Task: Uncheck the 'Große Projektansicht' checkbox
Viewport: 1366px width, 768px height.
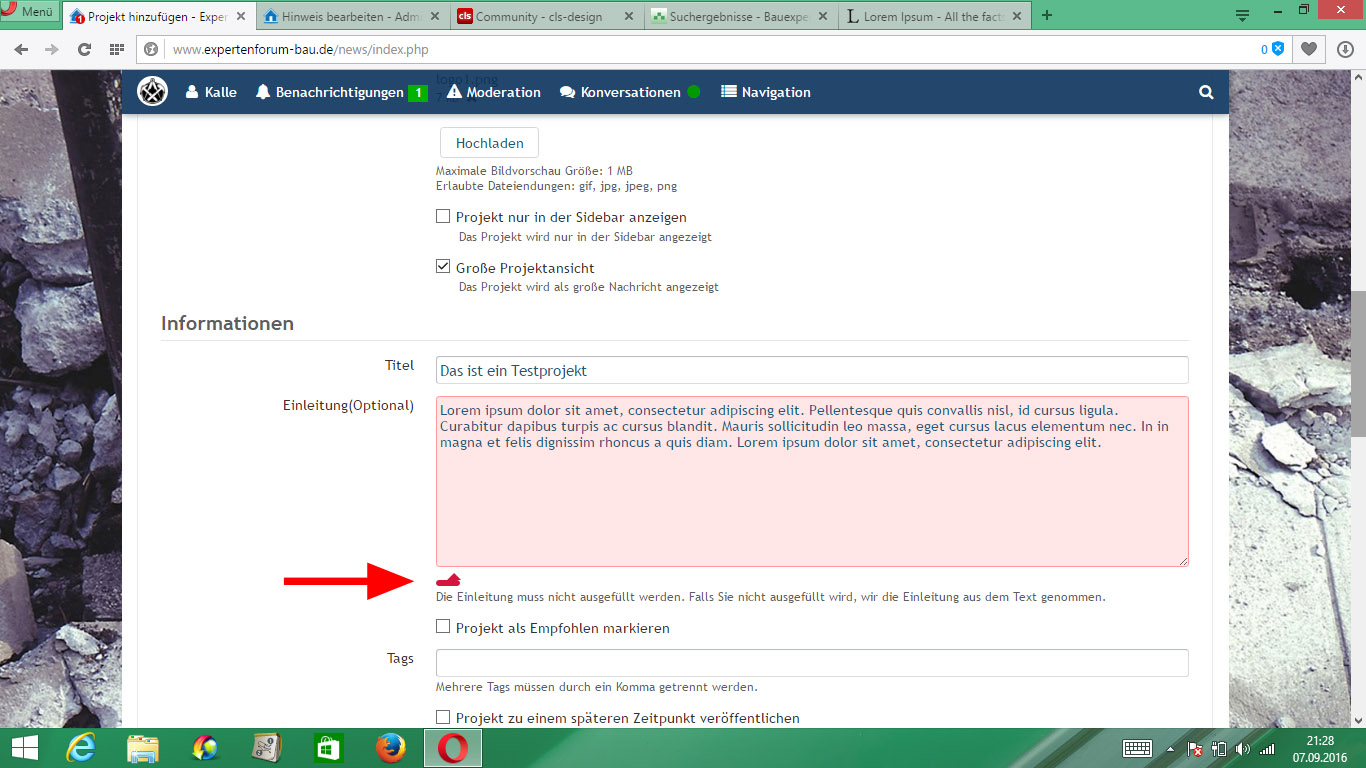Action: click(443, 267)
